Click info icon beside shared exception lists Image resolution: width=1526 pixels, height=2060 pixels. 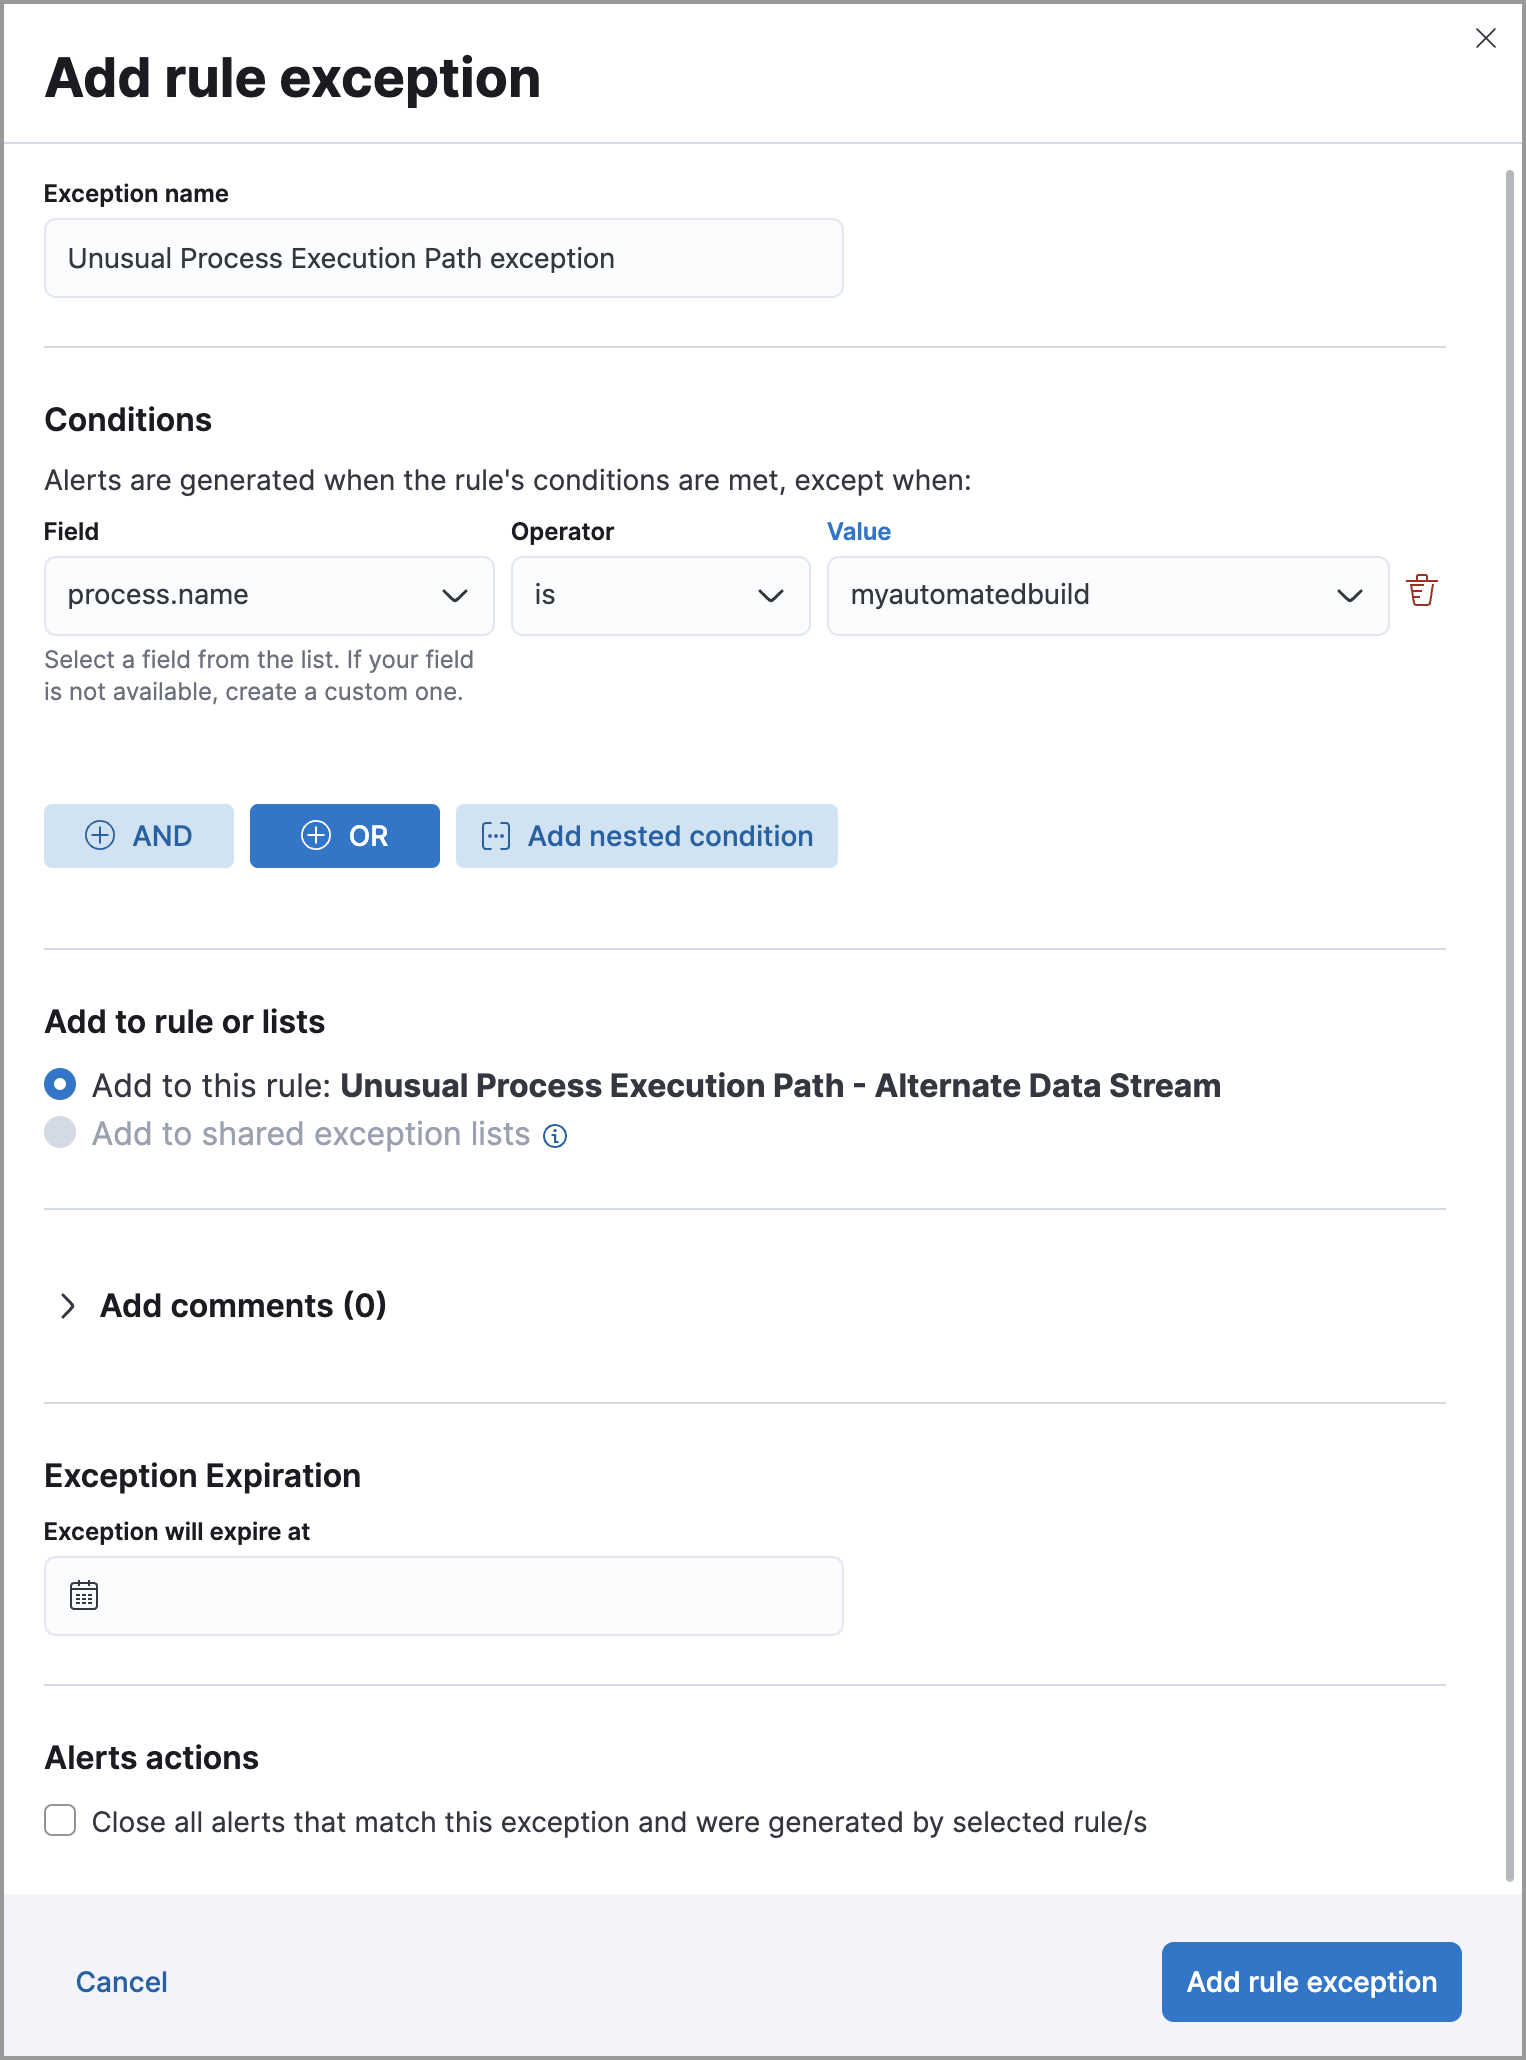pyautogui.click(x=555, y=1136)
